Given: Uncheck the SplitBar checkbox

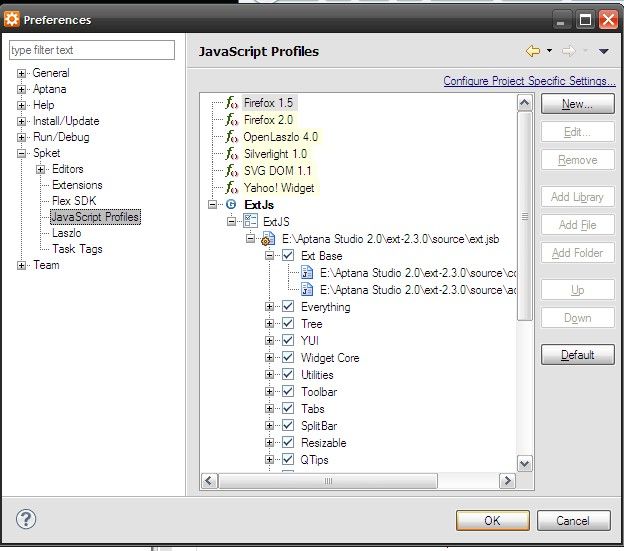Looking at the screenshot, I should [x=288, y=425].
